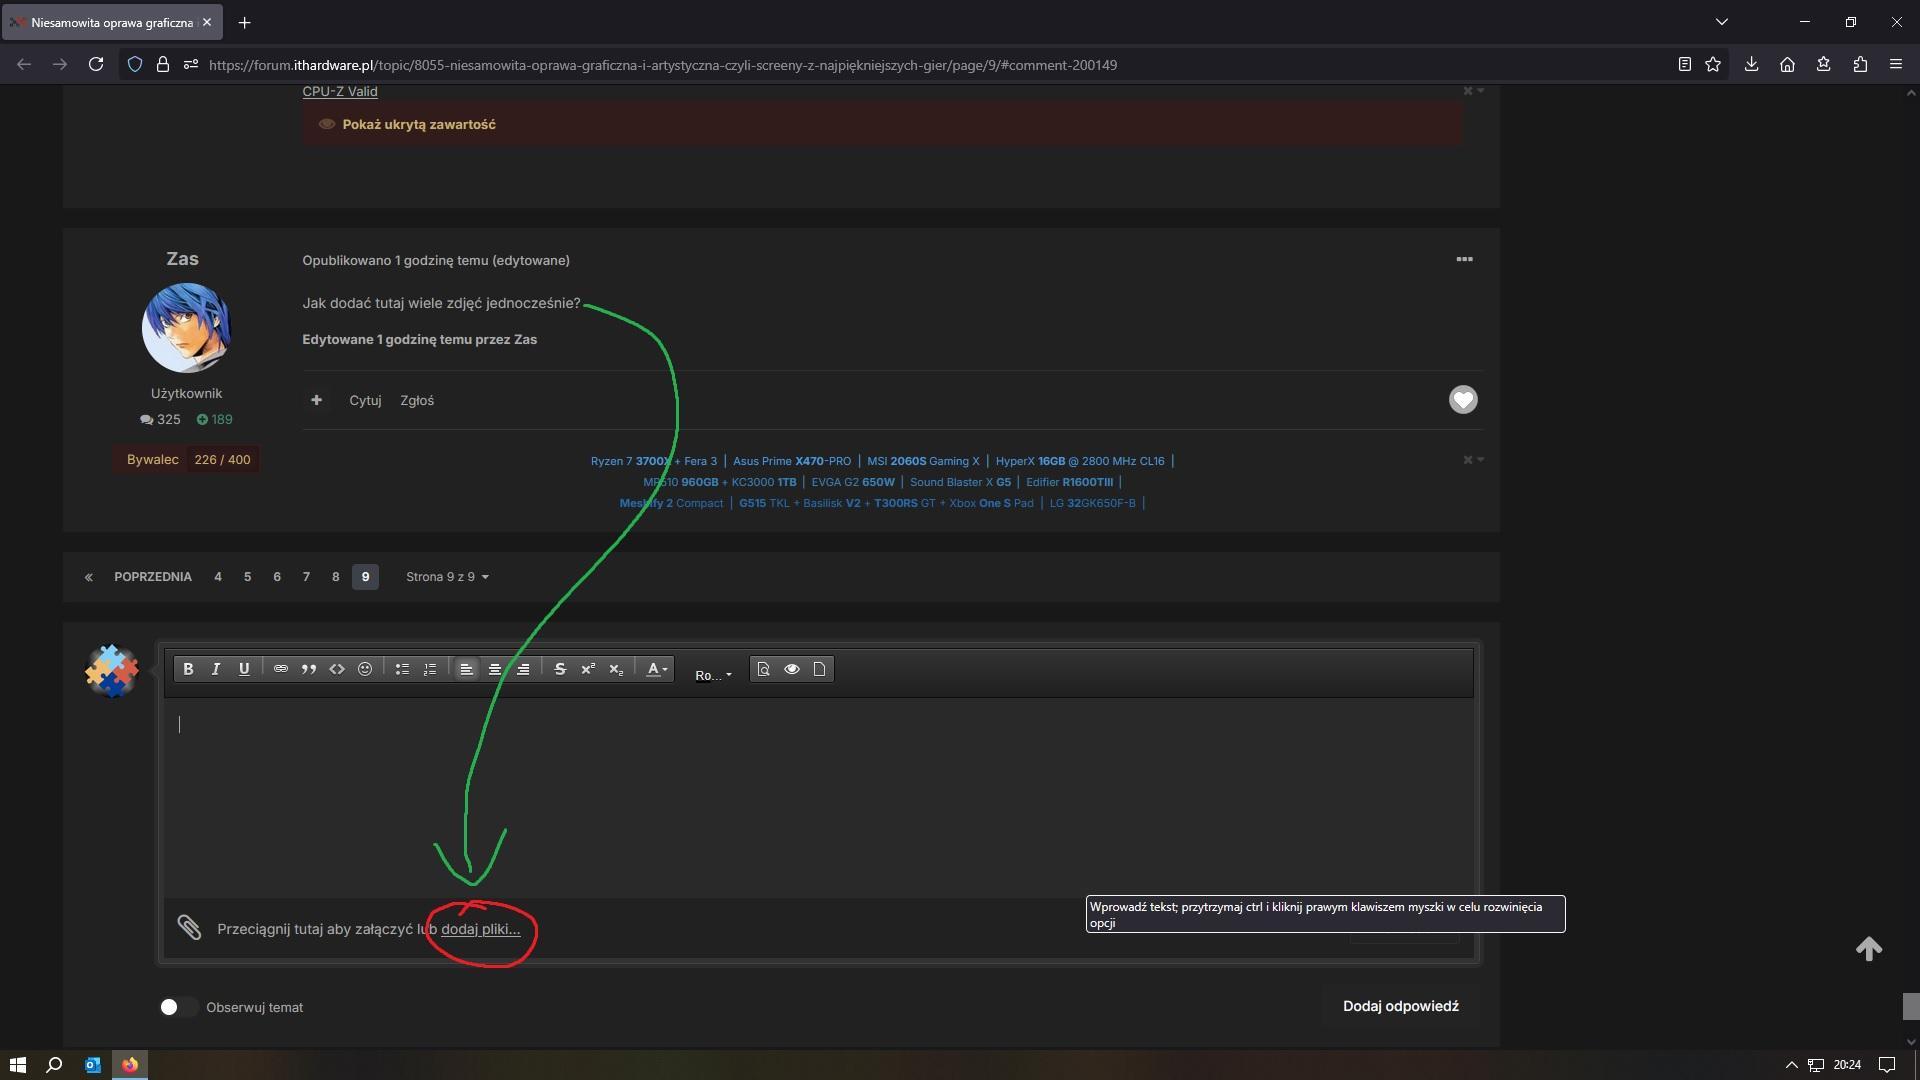Apply strikethrough formatting

[560, 669]
